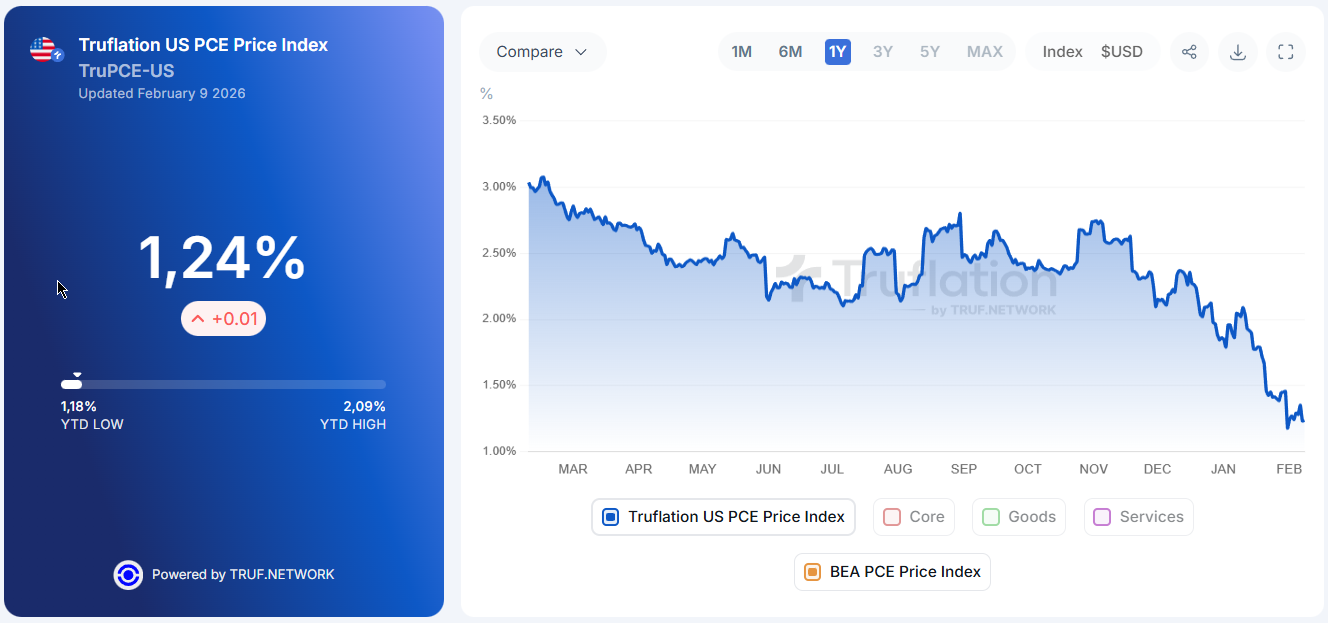Screen dimensions: 1328x623
Task: Click the Compare dropdown chevron arrow
Action: tap(581, 52)
